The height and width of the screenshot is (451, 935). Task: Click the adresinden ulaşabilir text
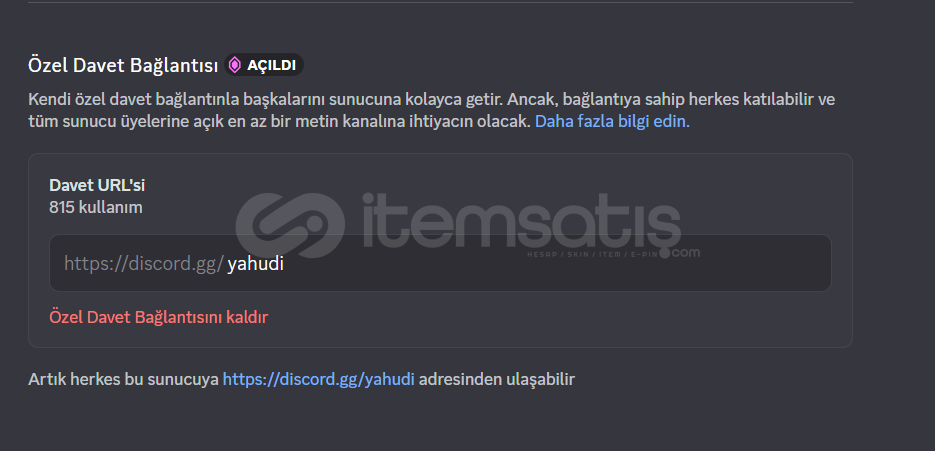[497, 379]
